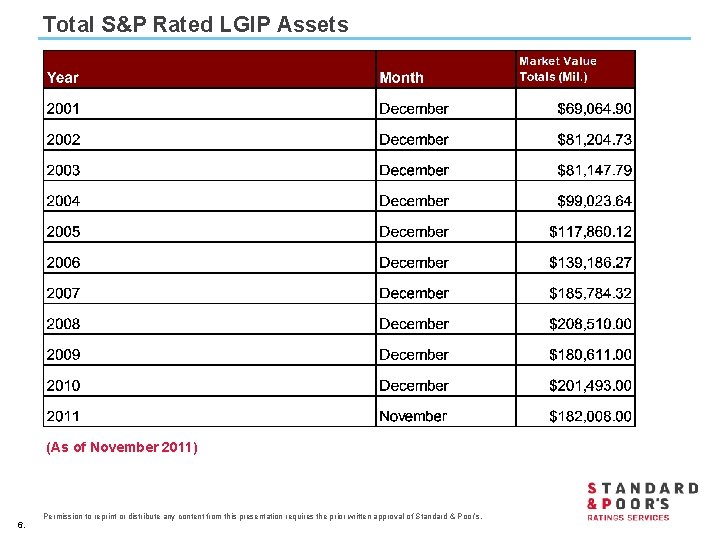Screen dimensions: 720x540
Task: Select the 2009 year cell
Action: 63,355
